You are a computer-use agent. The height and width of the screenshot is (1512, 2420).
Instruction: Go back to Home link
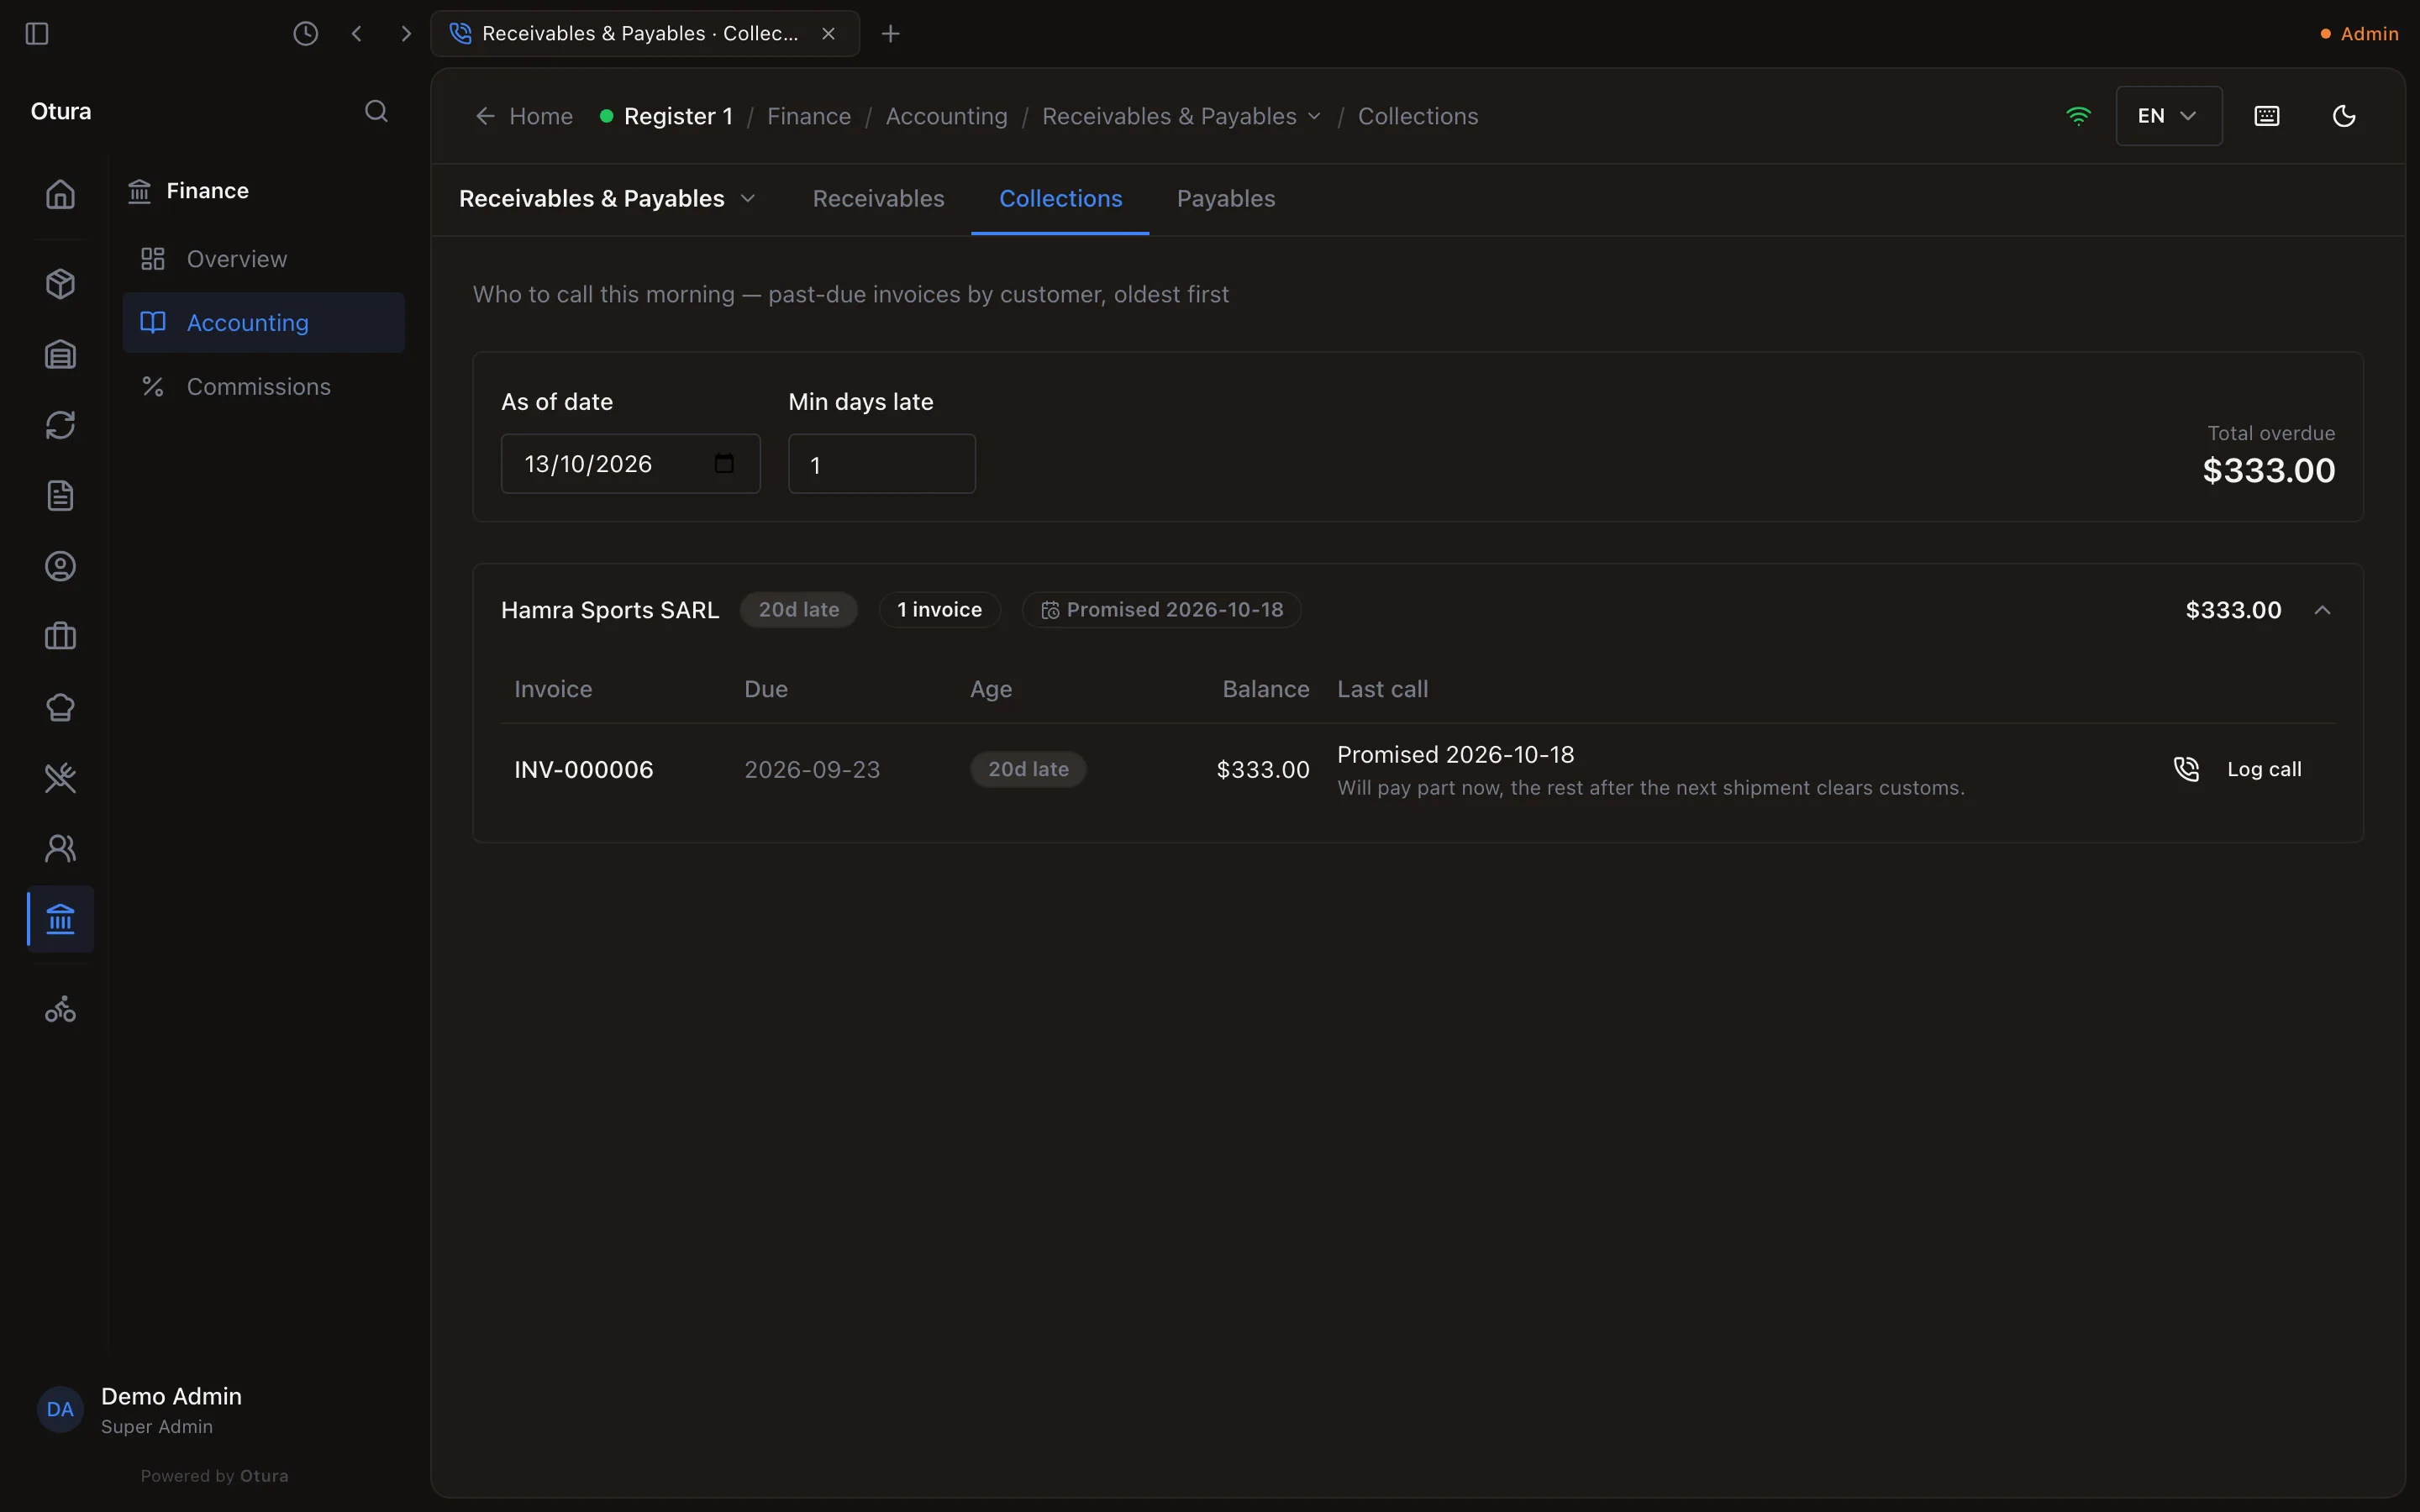point(524,117)
